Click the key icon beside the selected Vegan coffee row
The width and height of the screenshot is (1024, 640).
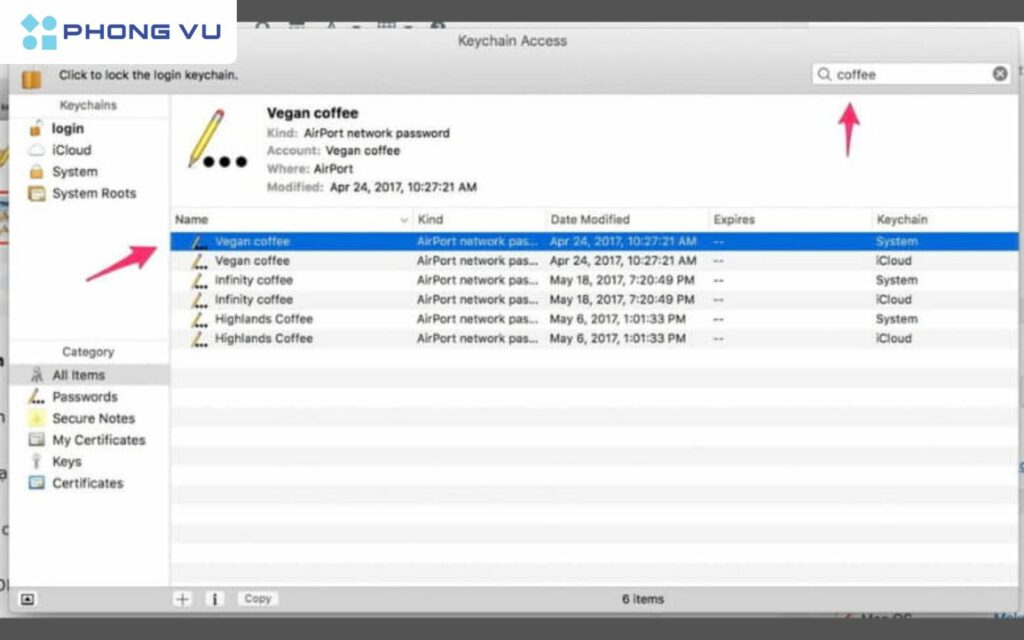[x=200, y=241]
